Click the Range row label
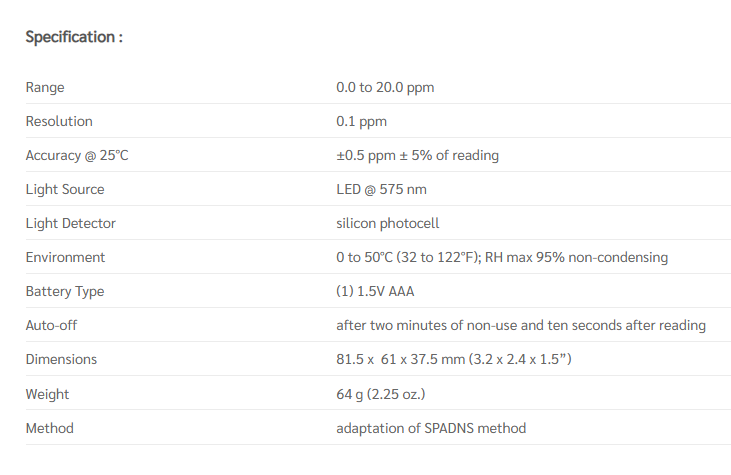Image resolution: width=731 pixels, height=475 pixels. pos(45,88)
